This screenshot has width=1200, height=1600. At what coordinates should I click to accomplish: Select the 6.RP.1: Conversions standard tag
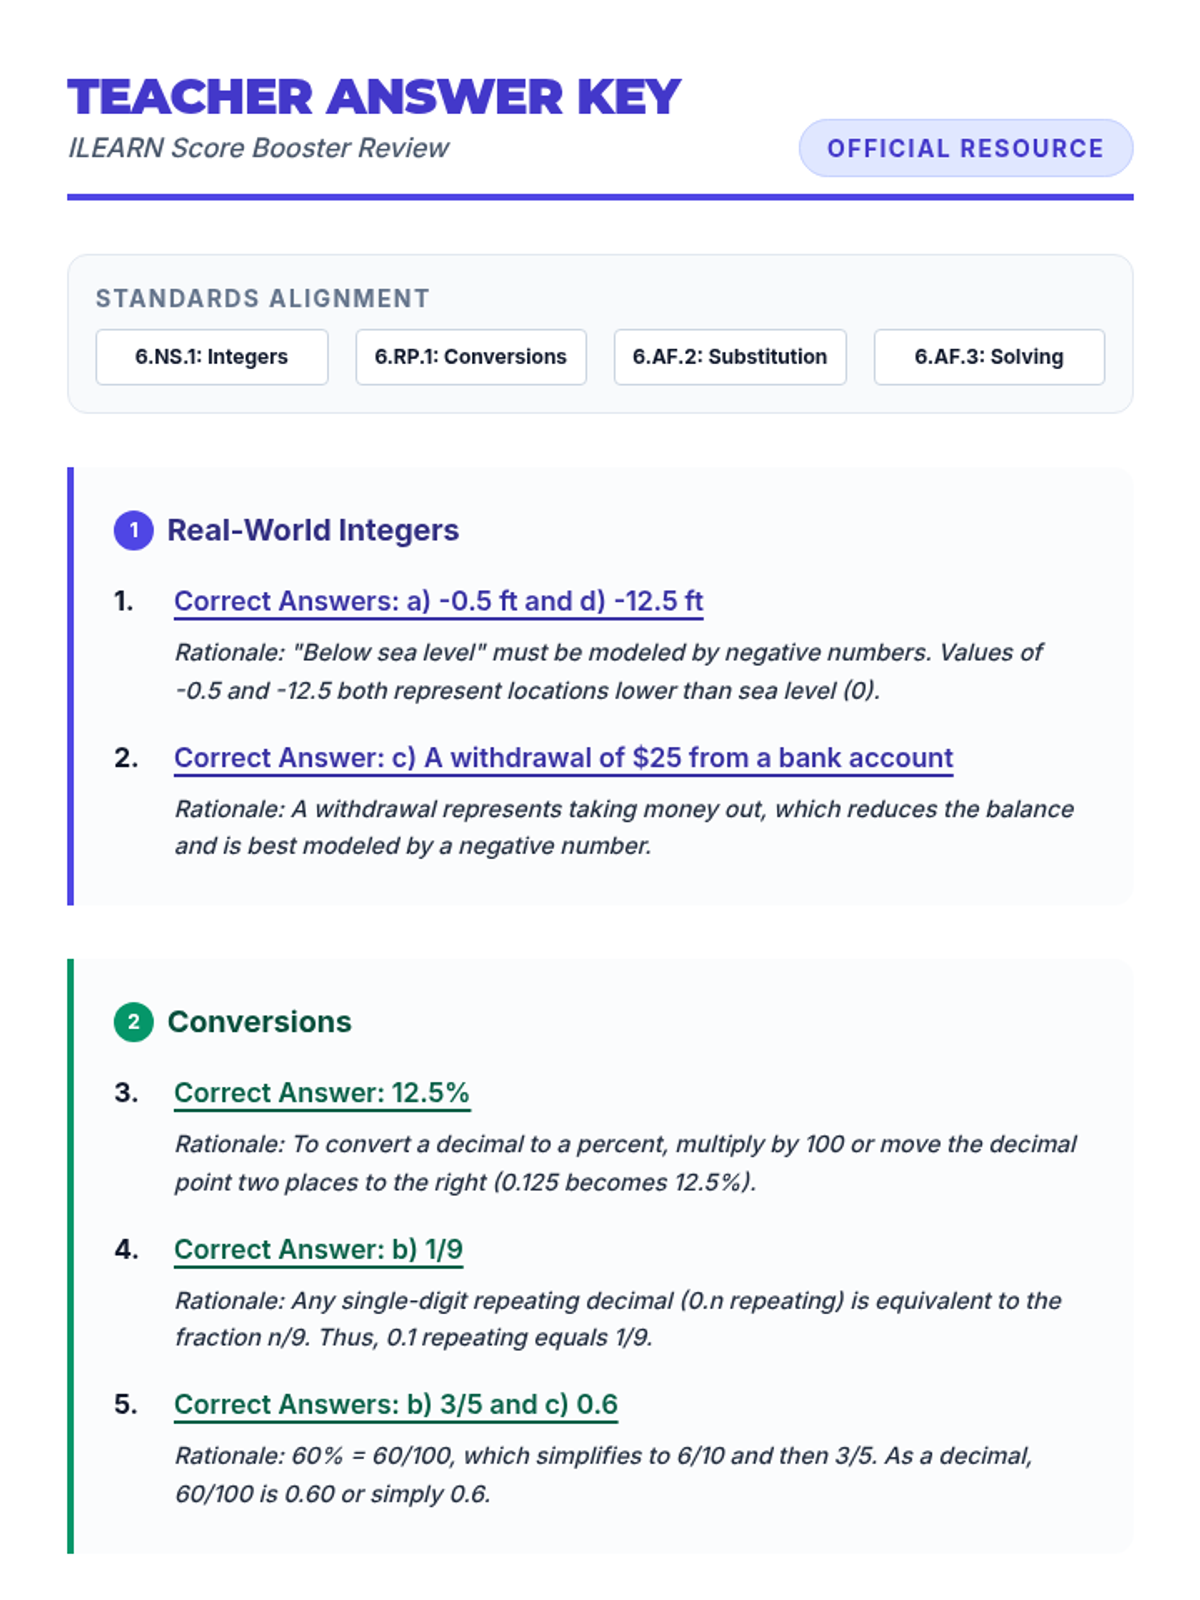pyautogui.click(x=471, y=357)
